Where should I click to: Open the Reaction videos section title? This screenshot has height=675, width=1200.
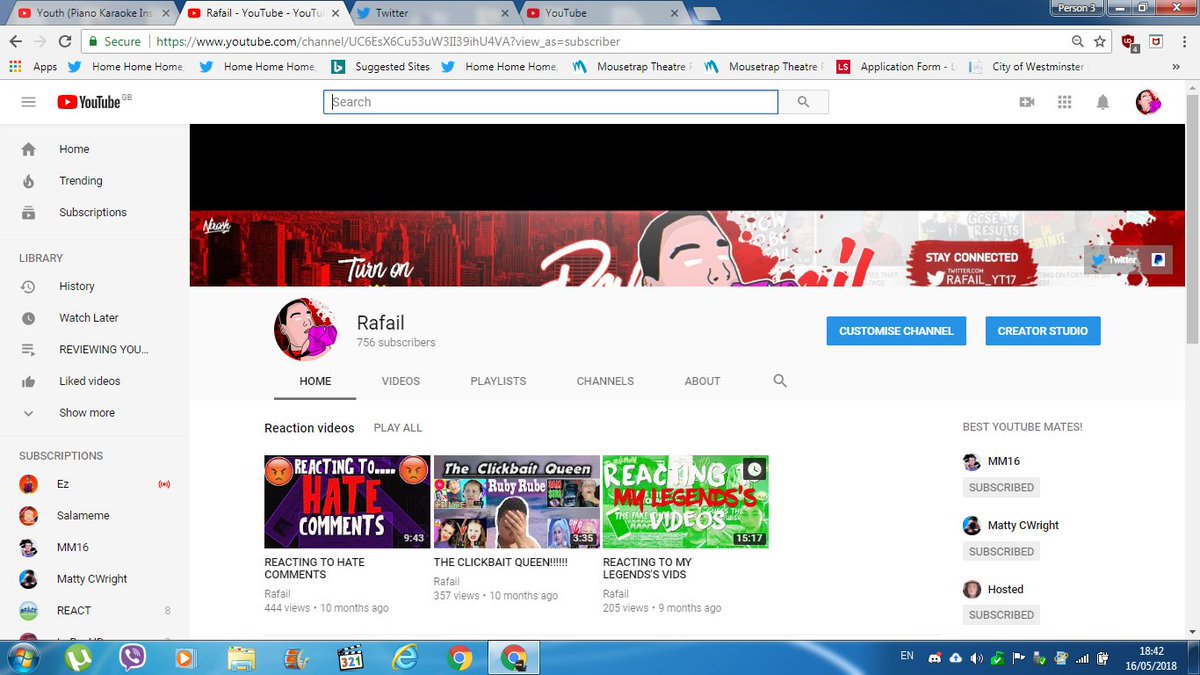(309, 428)
